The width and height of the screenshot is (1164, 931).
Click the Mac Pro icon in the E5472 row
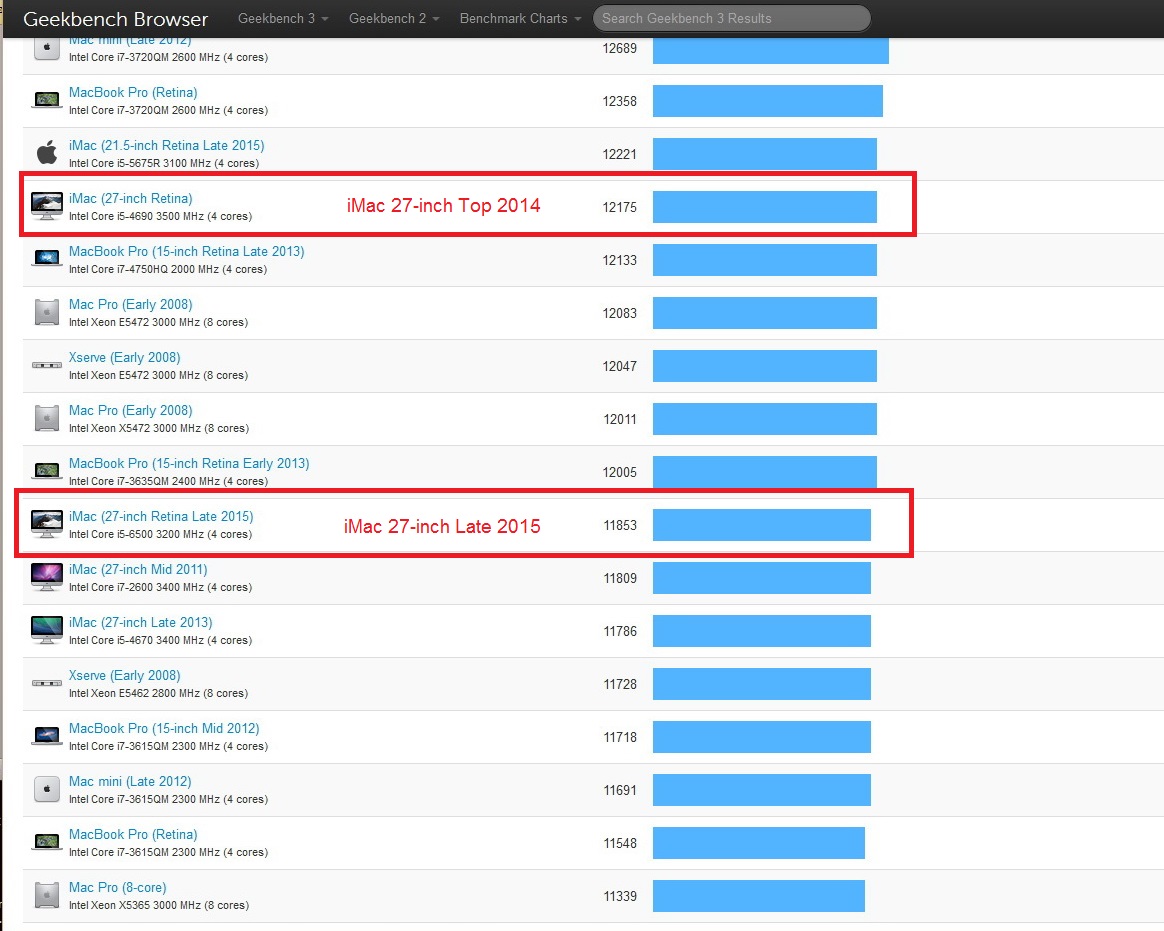pyautogui.click(x=47, y=312)
